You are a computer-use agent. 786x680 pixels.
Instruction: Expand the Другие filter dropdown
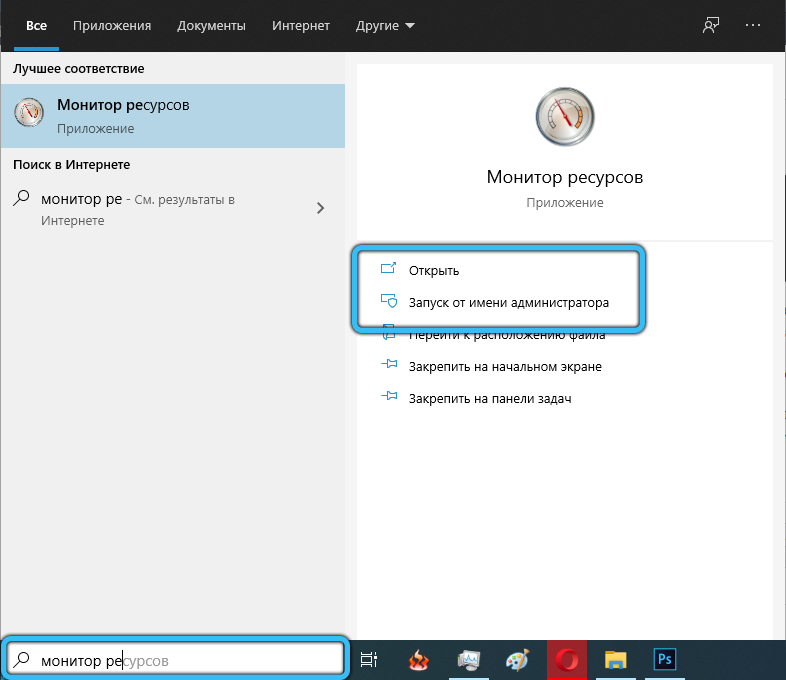pyautogui.click(x=386, y=25)
